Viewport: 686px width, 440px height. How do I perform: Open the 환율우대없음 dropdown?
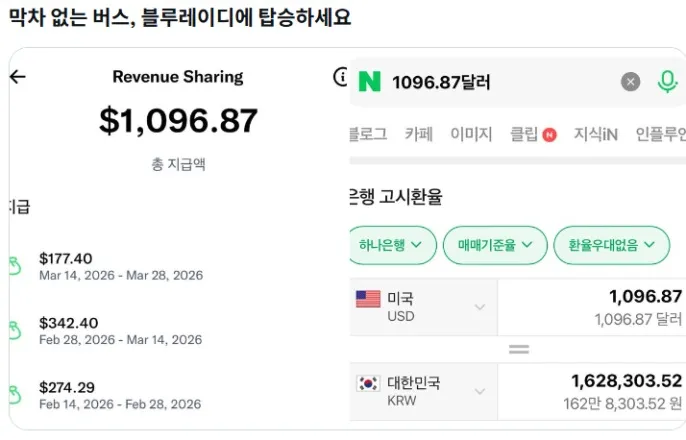pos(611,245)
